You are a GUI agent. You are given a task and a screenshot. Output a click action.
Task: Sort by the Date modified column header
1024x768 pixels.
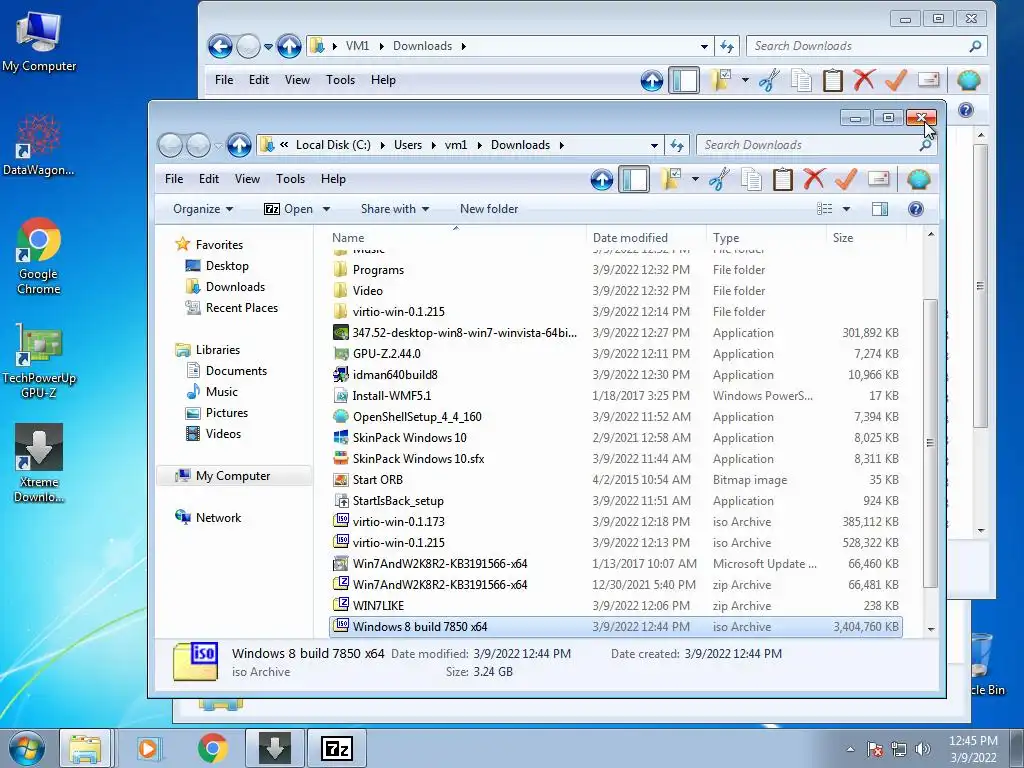point(646,238)
